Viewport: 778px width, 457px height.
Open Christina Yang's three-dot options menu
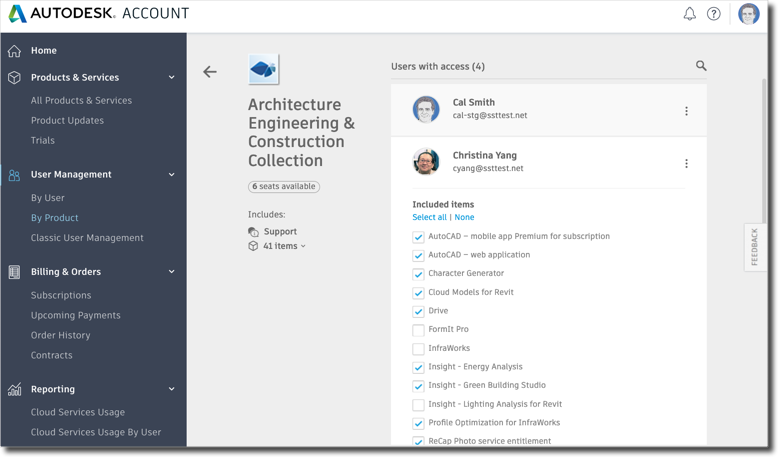686,163
